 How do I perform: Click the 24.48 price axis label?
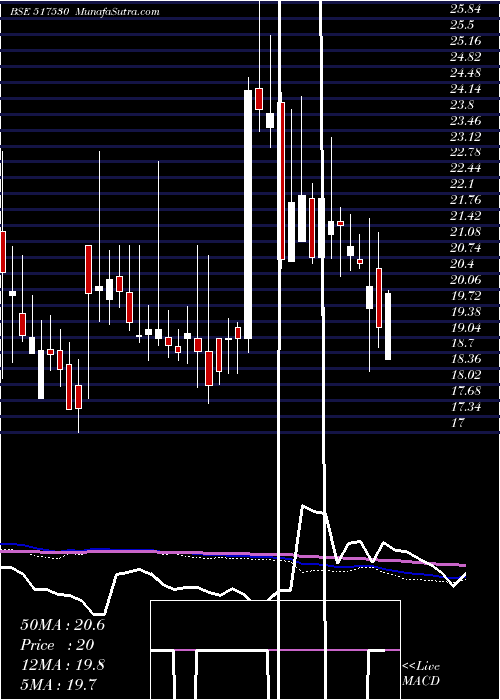(x=465, y=73)
